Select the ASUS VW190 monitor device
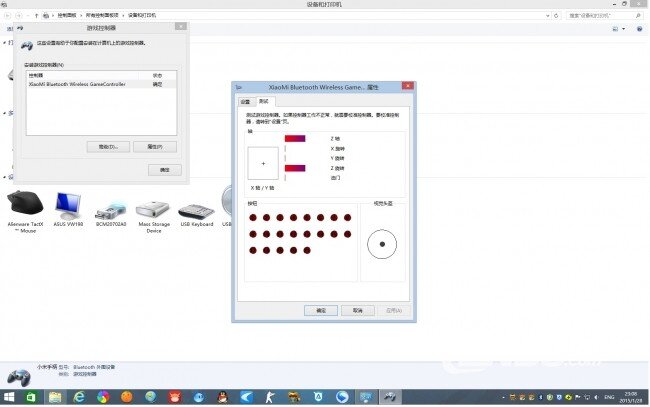This screenshot has height=407, width=650. (68, 209)
